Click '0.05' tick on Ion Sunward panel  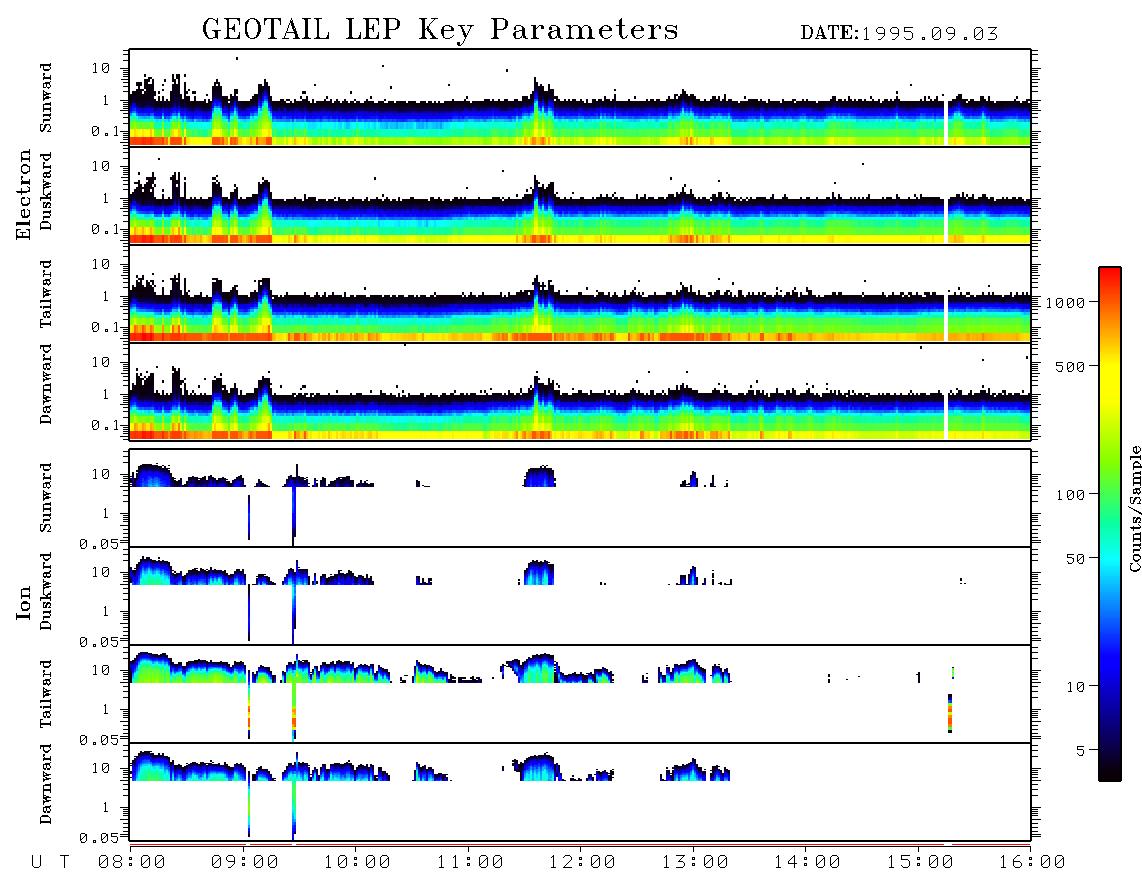99,544
